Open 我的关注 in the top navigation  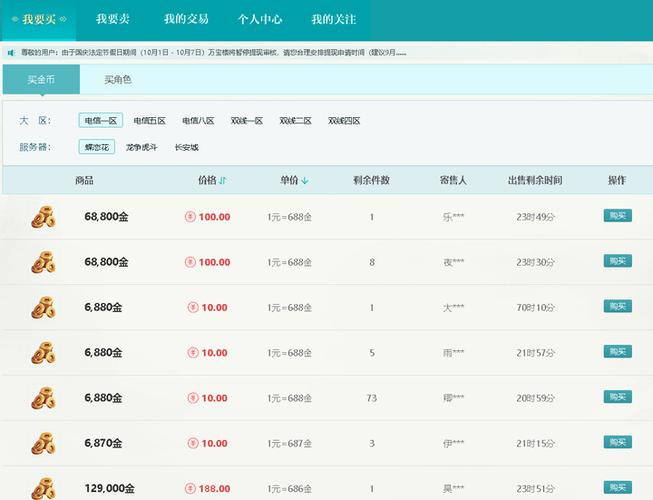coord(334,19)
